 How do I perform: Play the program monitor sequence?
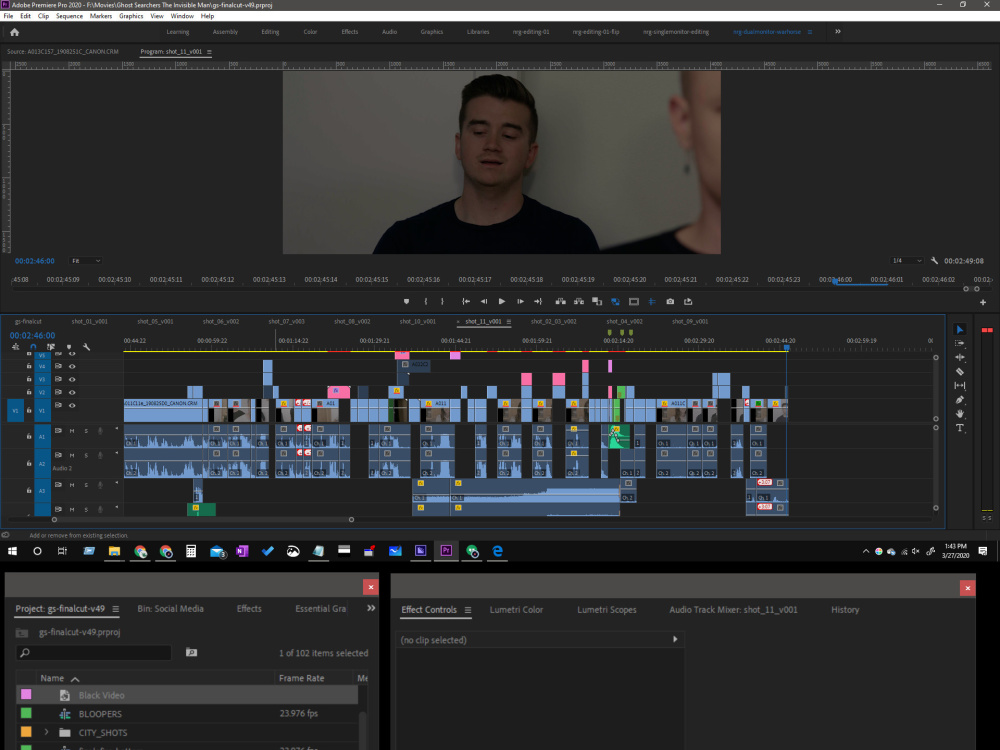(502, 302)
